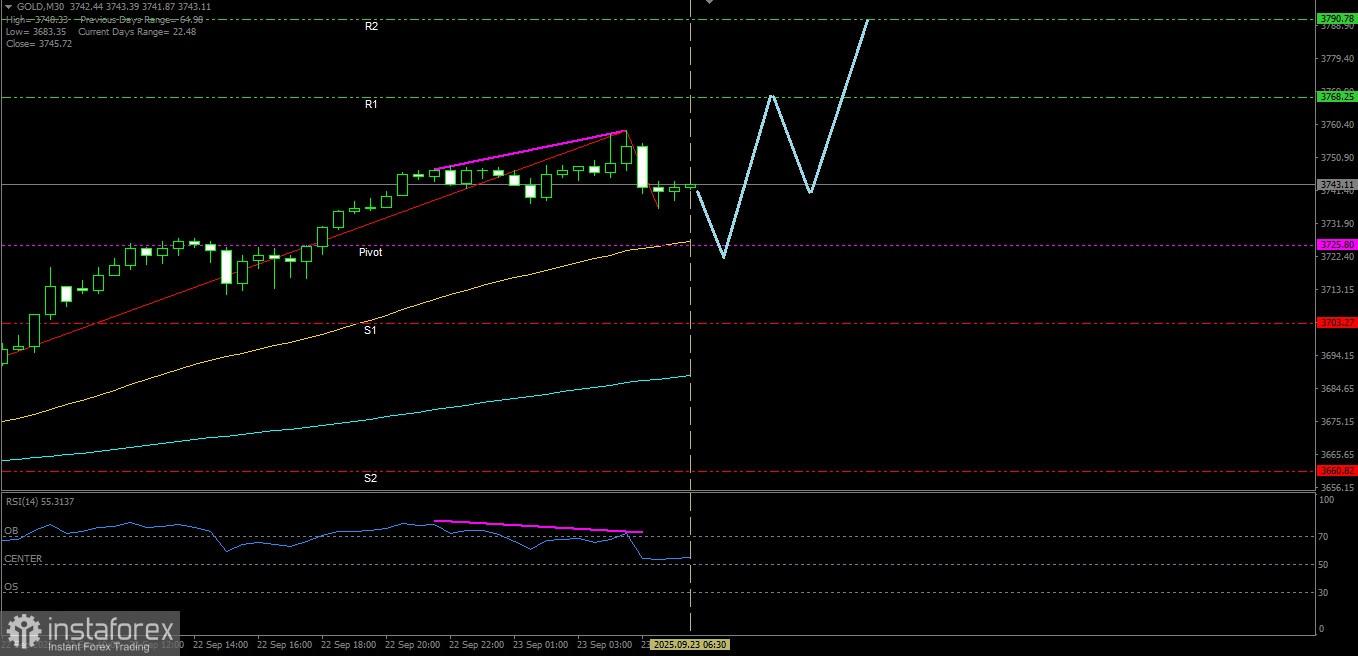
Task: Click the RSI(14) 55.3137 indicator label
Action: 39,502
